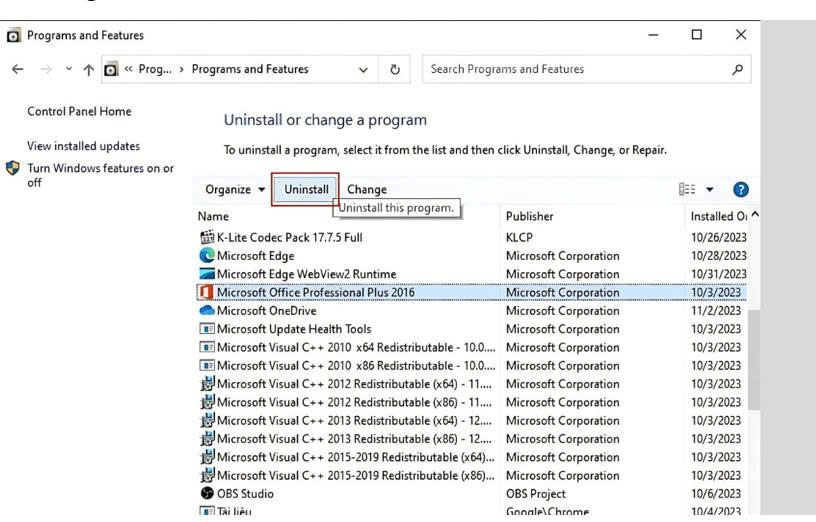Viewport: 816px width, 522px height.
Task: Click the Back navigation arrow
Action: (18, 69)
